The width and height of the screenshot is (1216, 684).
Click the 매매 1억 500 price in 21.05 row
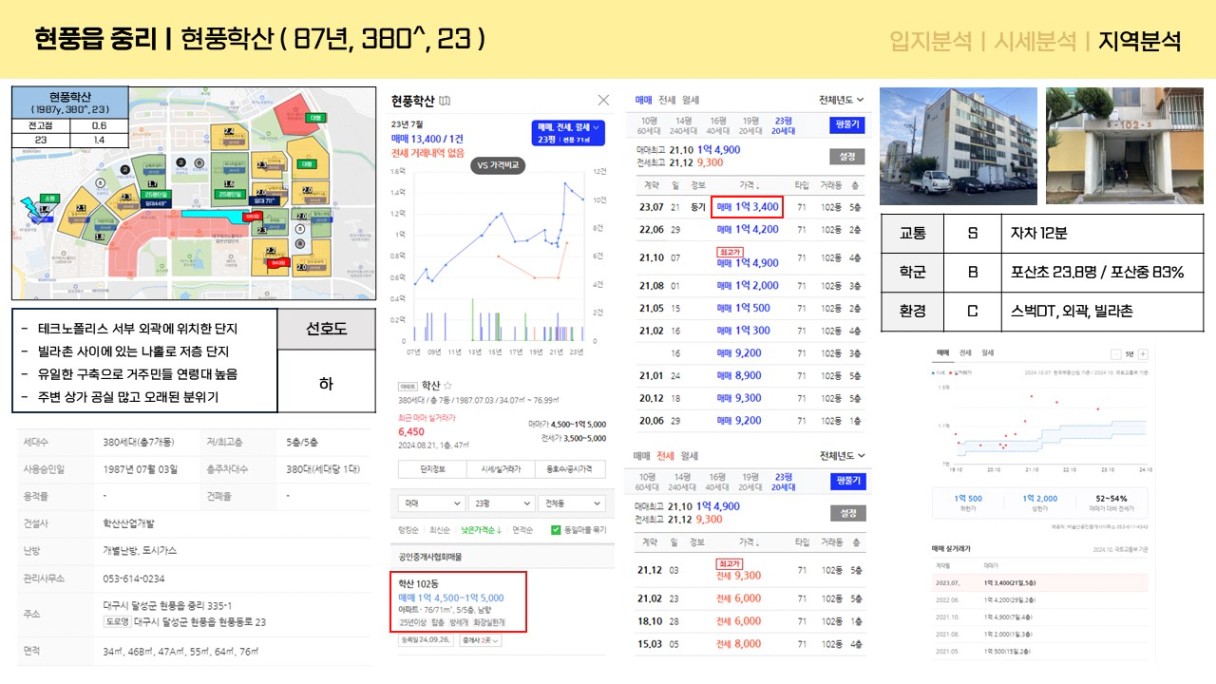pos(743,308)
